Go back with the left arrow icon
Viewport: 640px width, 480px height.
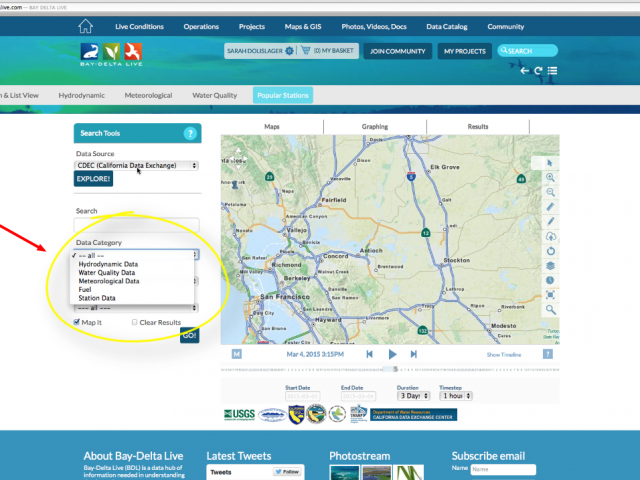524,71
